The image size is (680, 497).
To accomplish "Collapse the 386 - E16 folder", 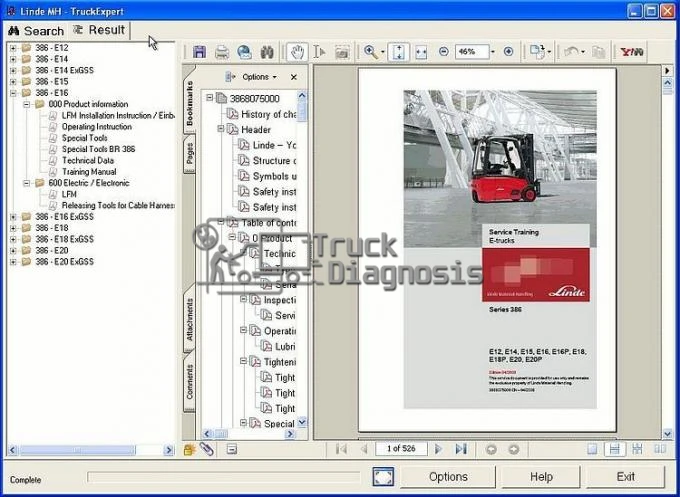I will 13,93.
